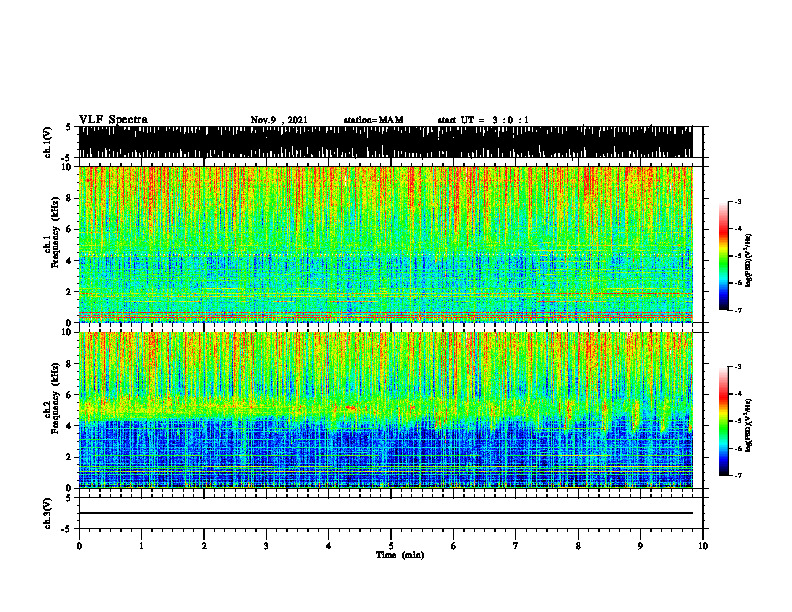Viewport: 792px width, 612px height.
Task: Click the "2" kHz tick on ch.2 axis
Action: 70,457
